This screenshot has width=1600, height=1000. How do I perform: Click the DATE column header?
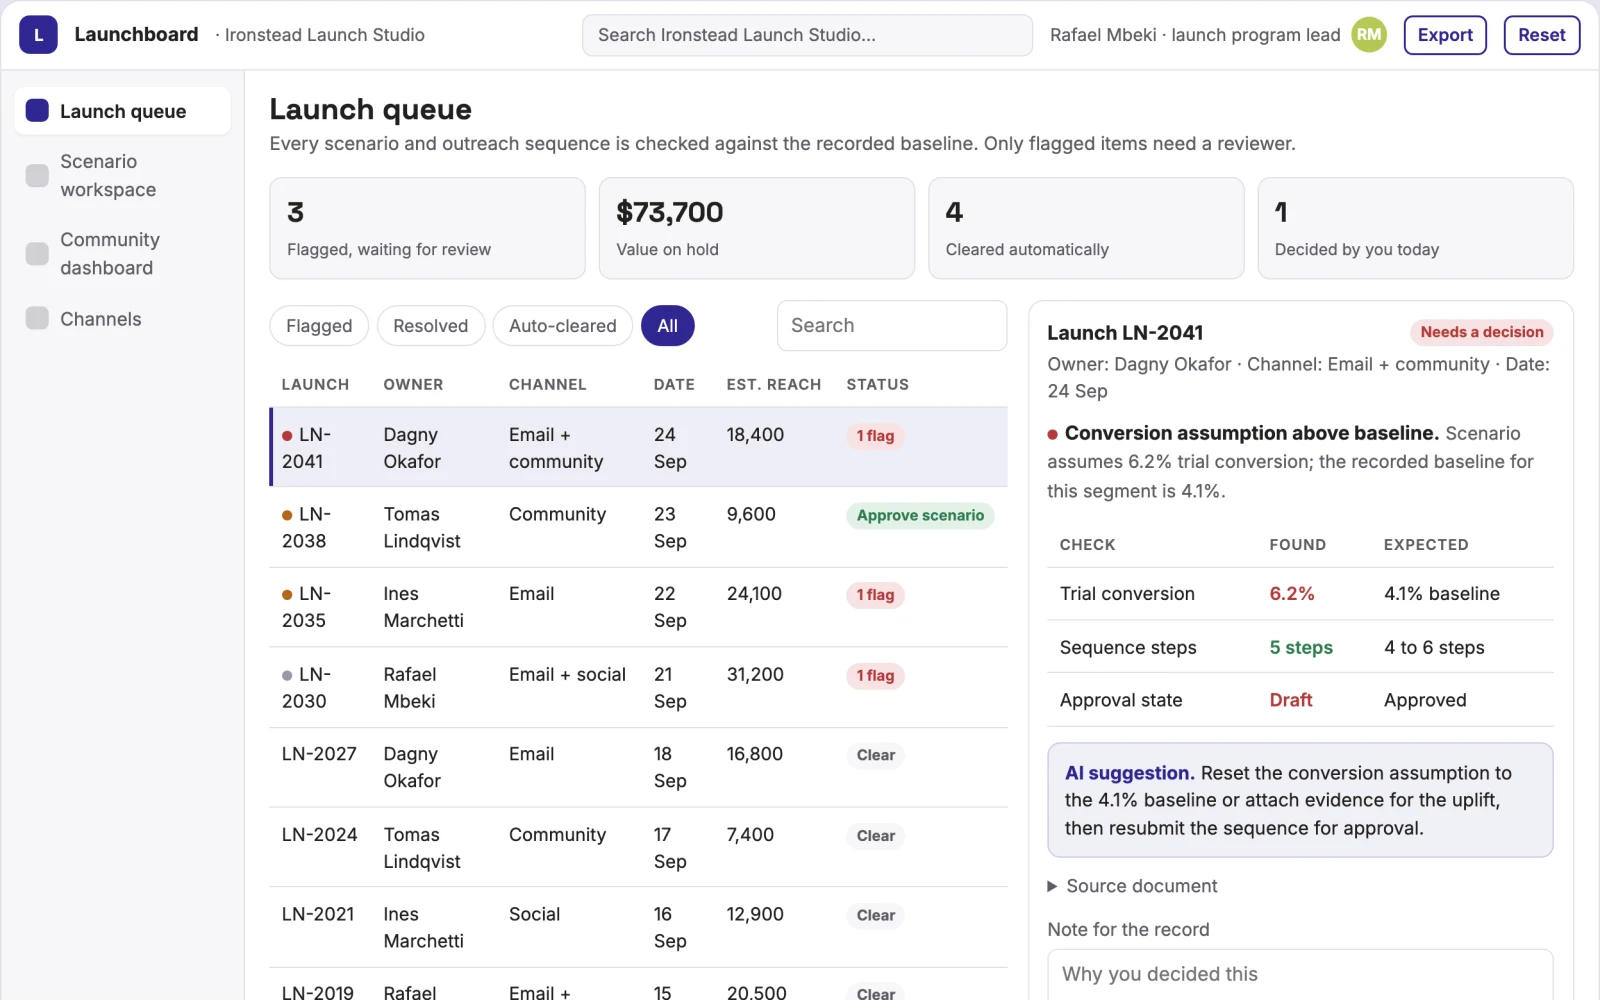click(674, 384)
